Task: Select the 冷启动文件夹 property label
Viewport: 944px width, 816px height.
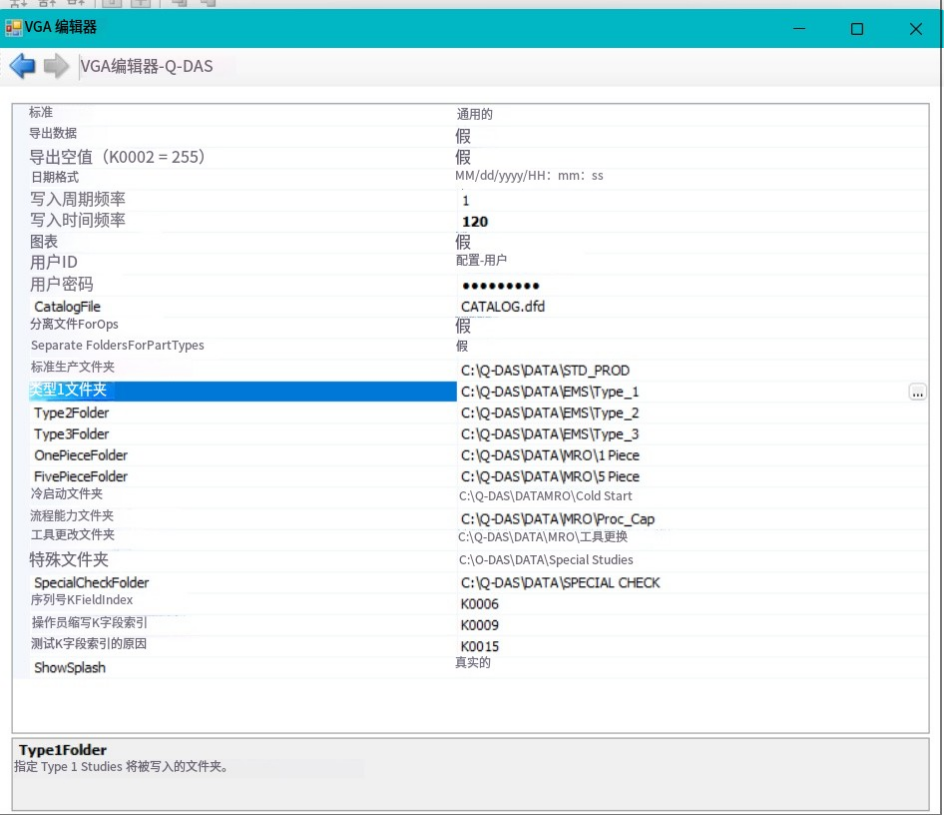Action: click(x=66, y=494)
